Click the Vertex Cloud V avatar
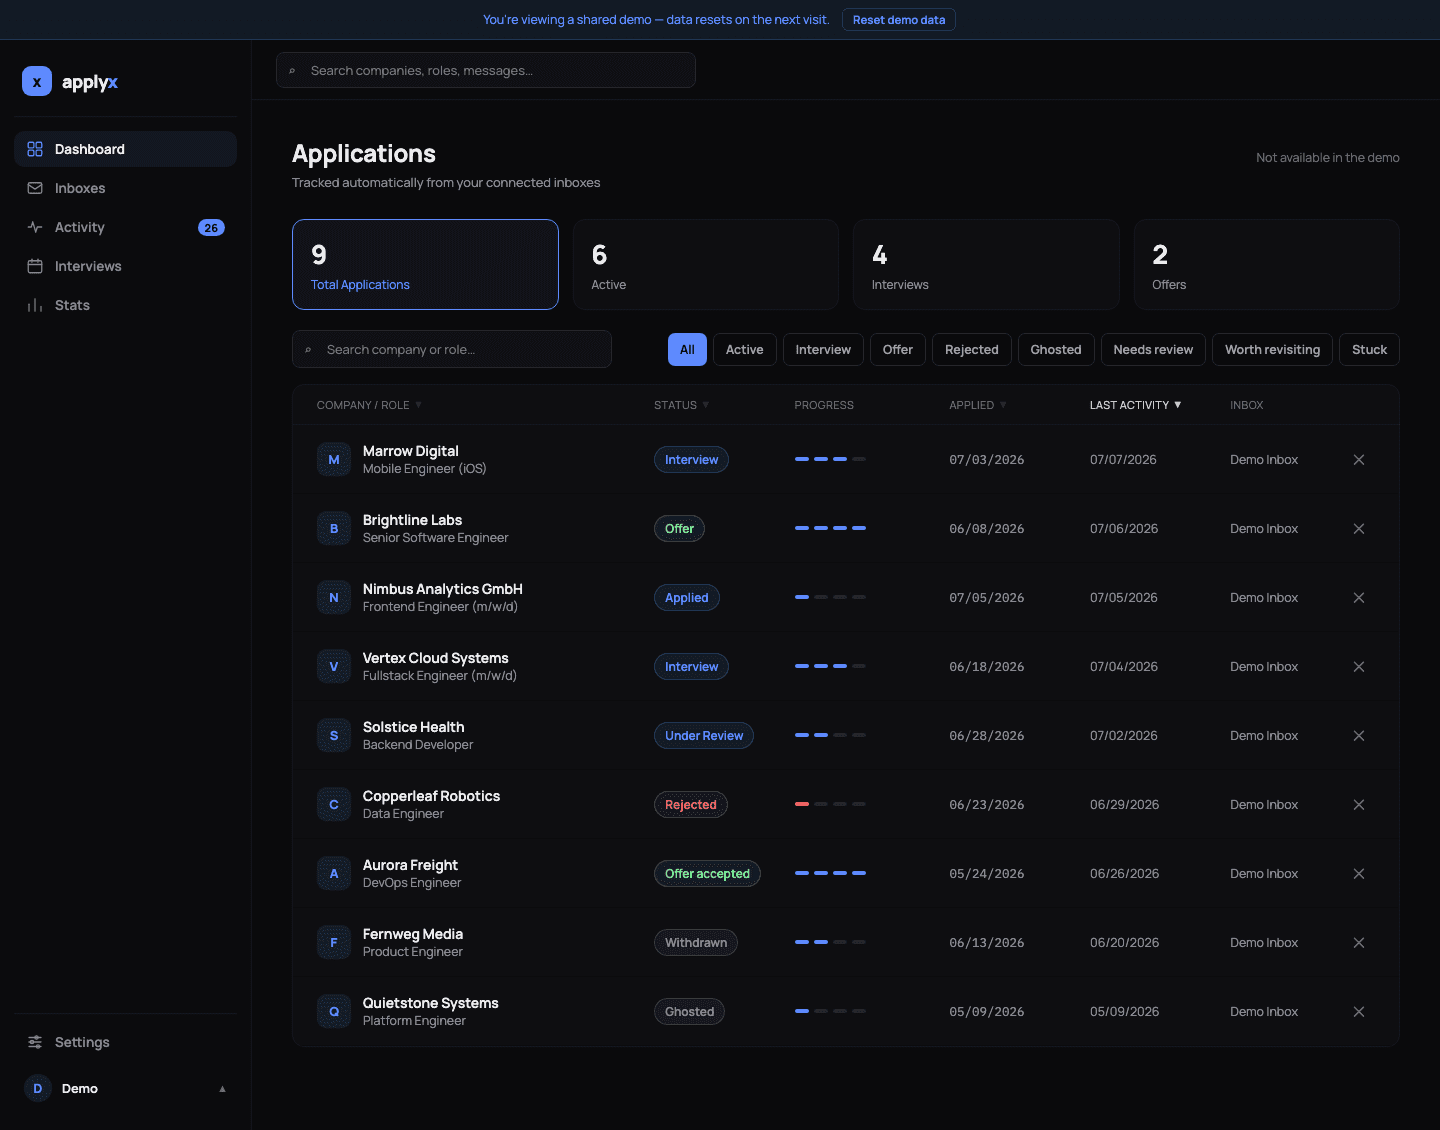The image size is (1440, 1130). click(x=334, y=667)
